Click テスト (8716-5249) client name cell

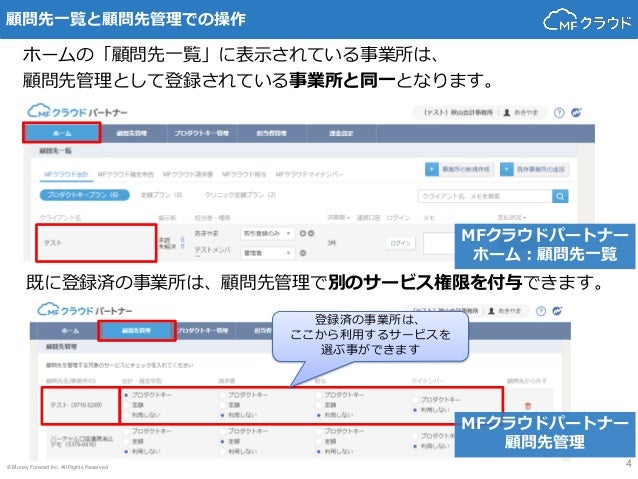(76, 405)
